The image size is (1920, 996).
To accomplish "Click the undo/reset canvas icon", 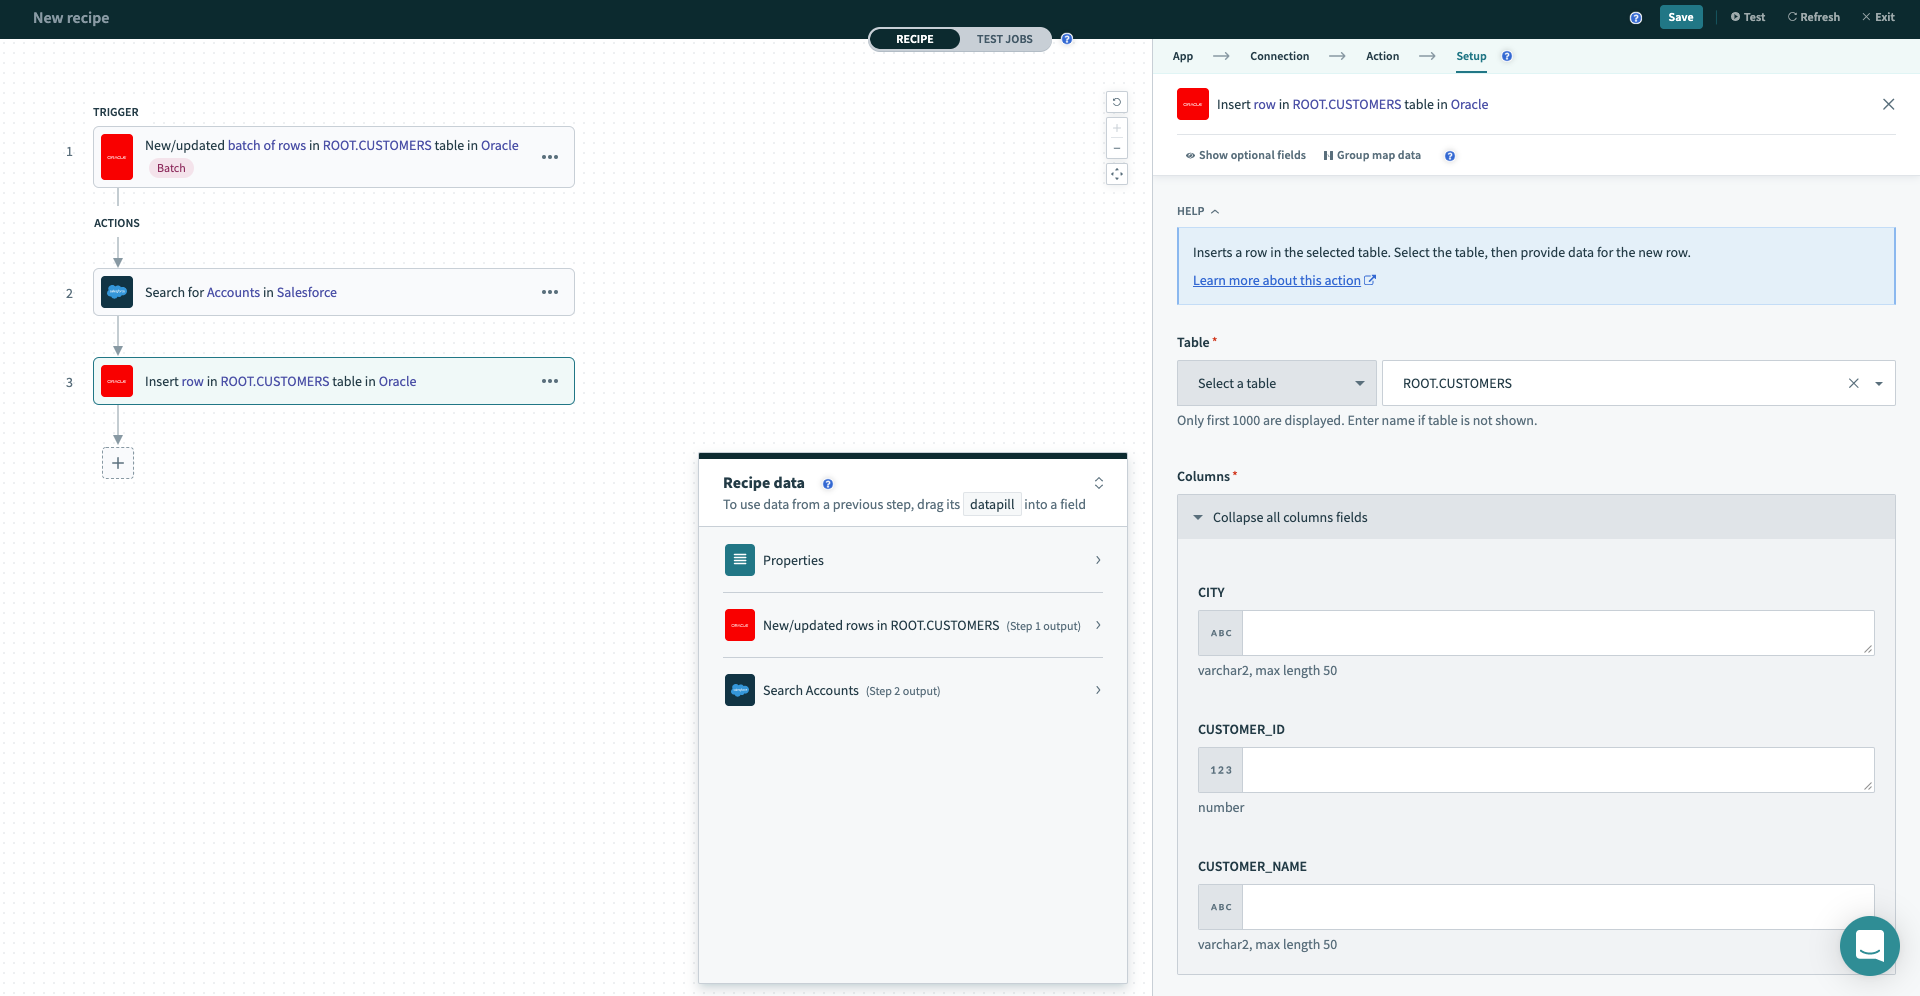I will coord(1117,102).
